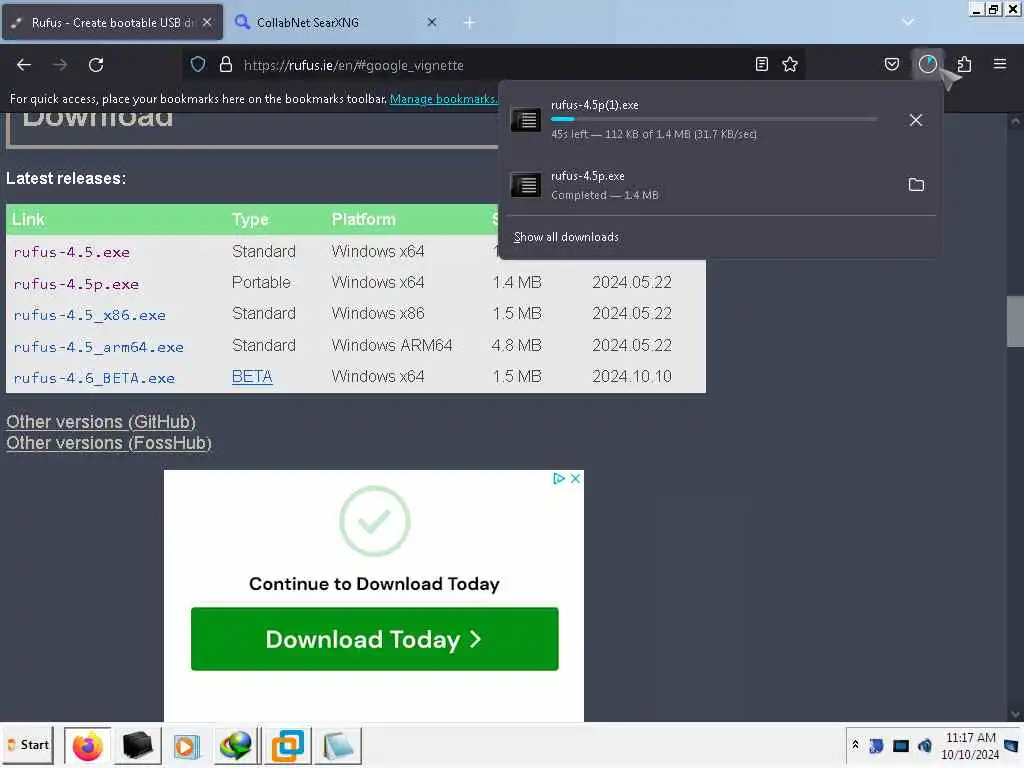
Task: Bookmark this page with the star icon
Action: (790, 64)
